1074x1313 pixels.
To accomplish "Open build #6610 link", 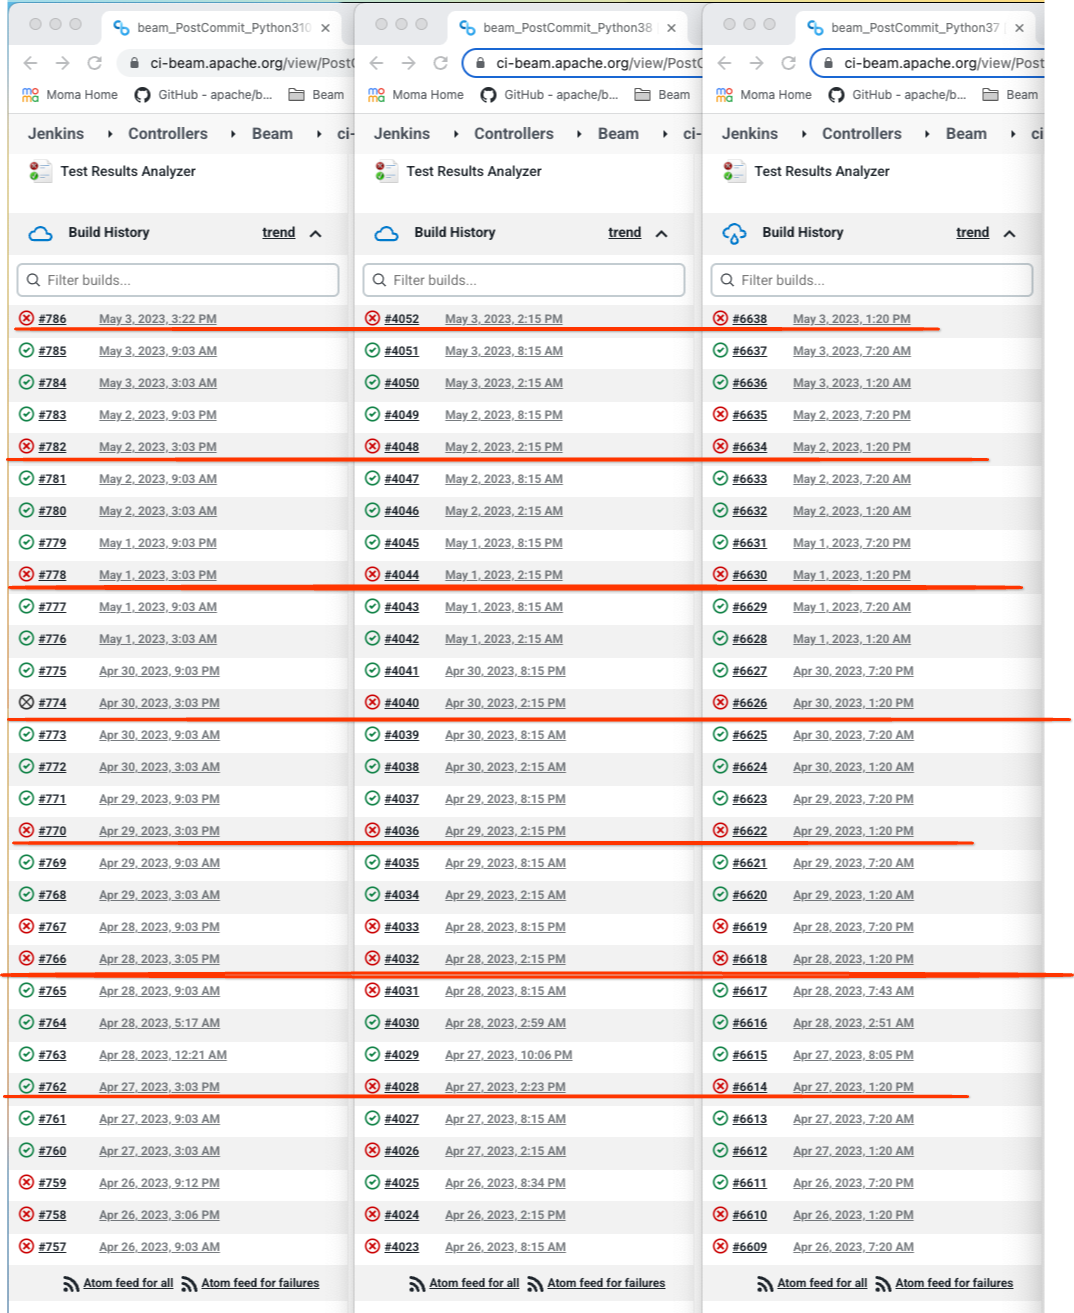I will click(x=750, y=1215).
